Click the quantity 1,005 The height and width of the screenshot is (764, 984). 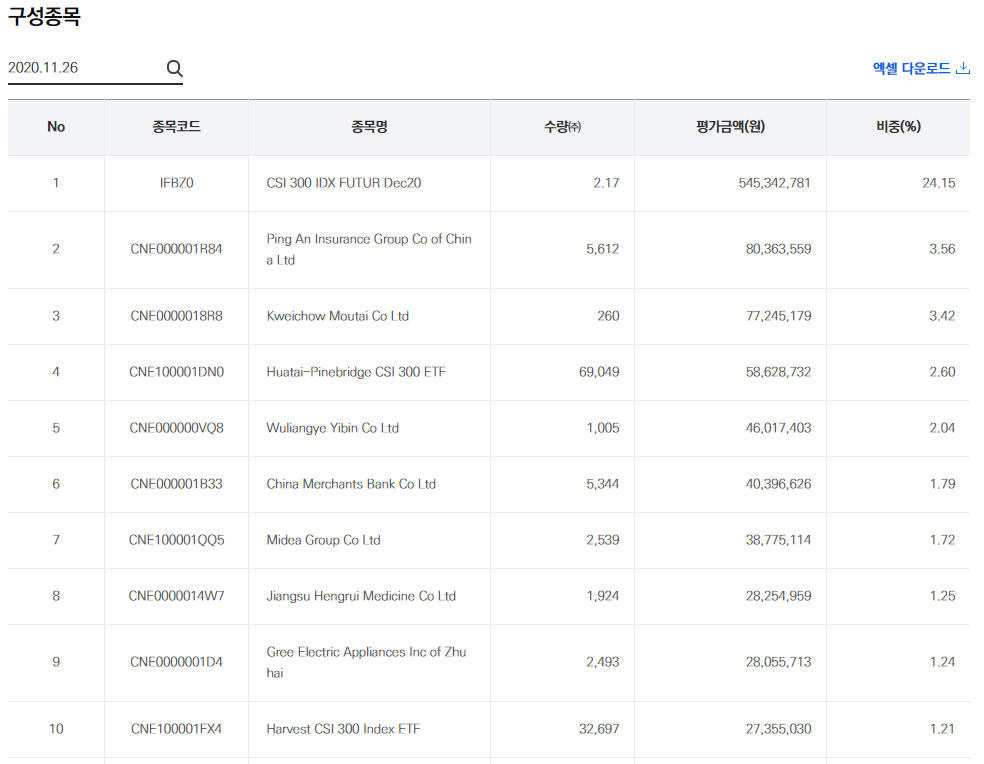point(602,428)
